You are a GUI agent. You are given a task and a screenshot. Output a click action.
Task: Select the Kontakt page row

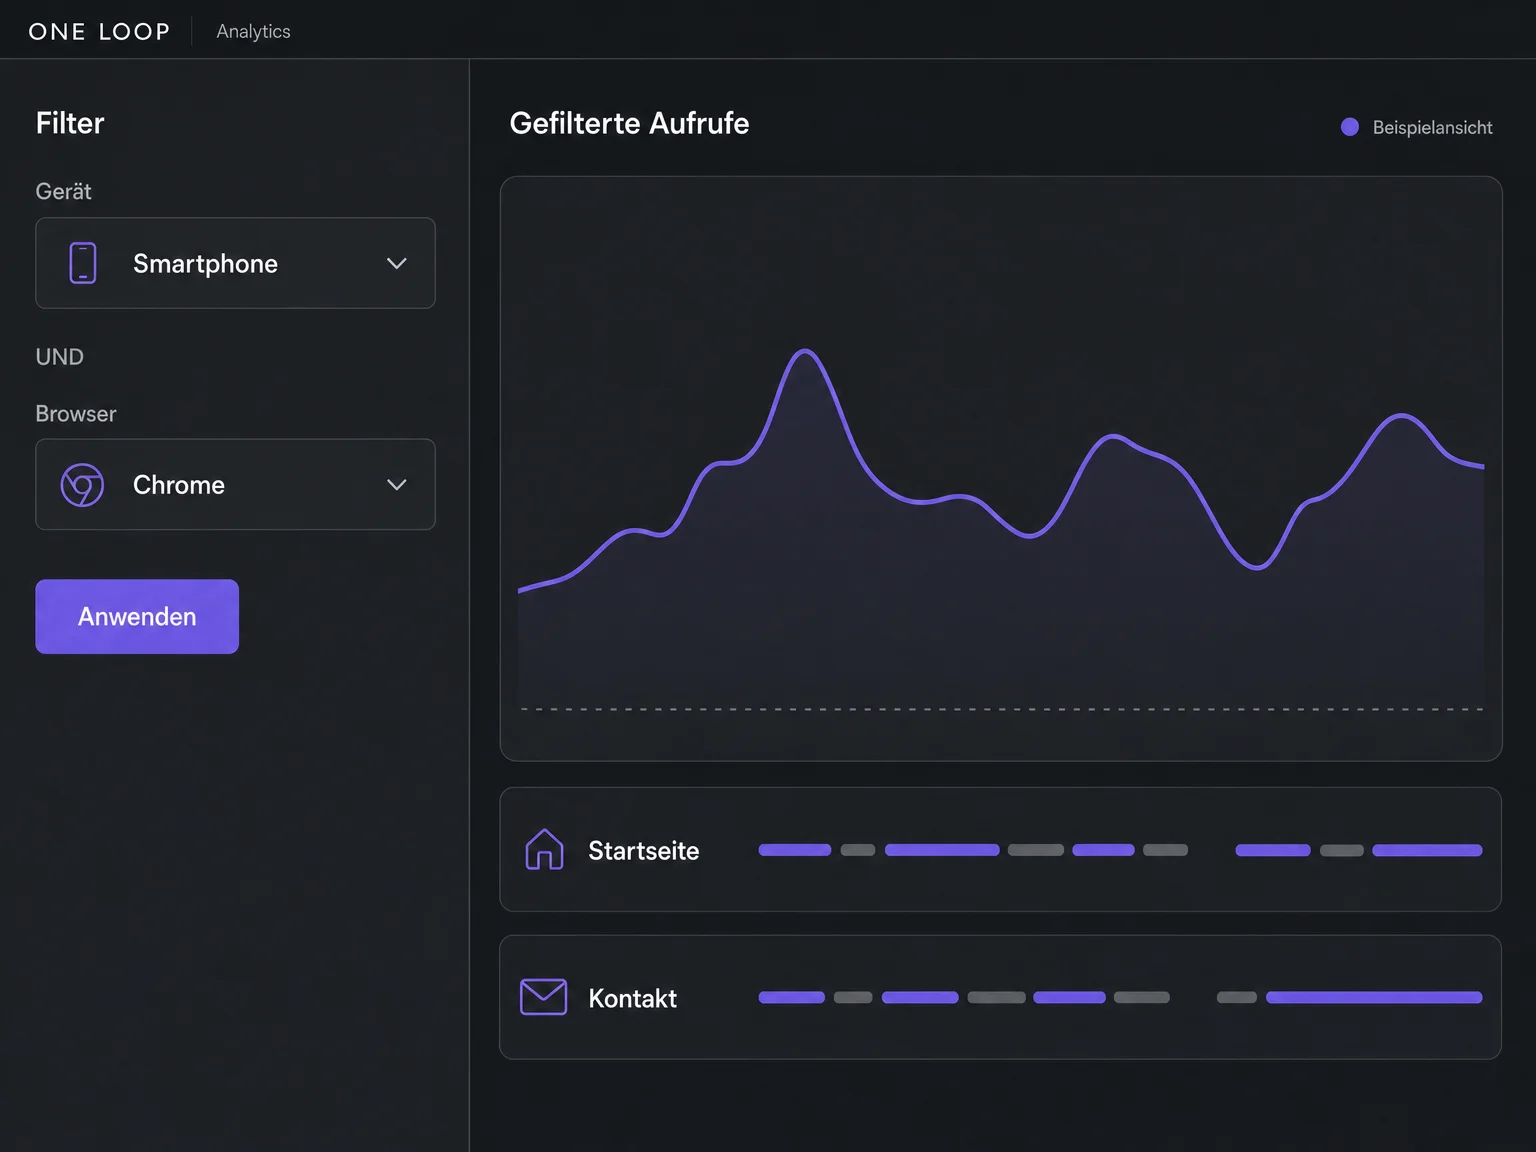pyautogui.click(x=1000, y=997)
